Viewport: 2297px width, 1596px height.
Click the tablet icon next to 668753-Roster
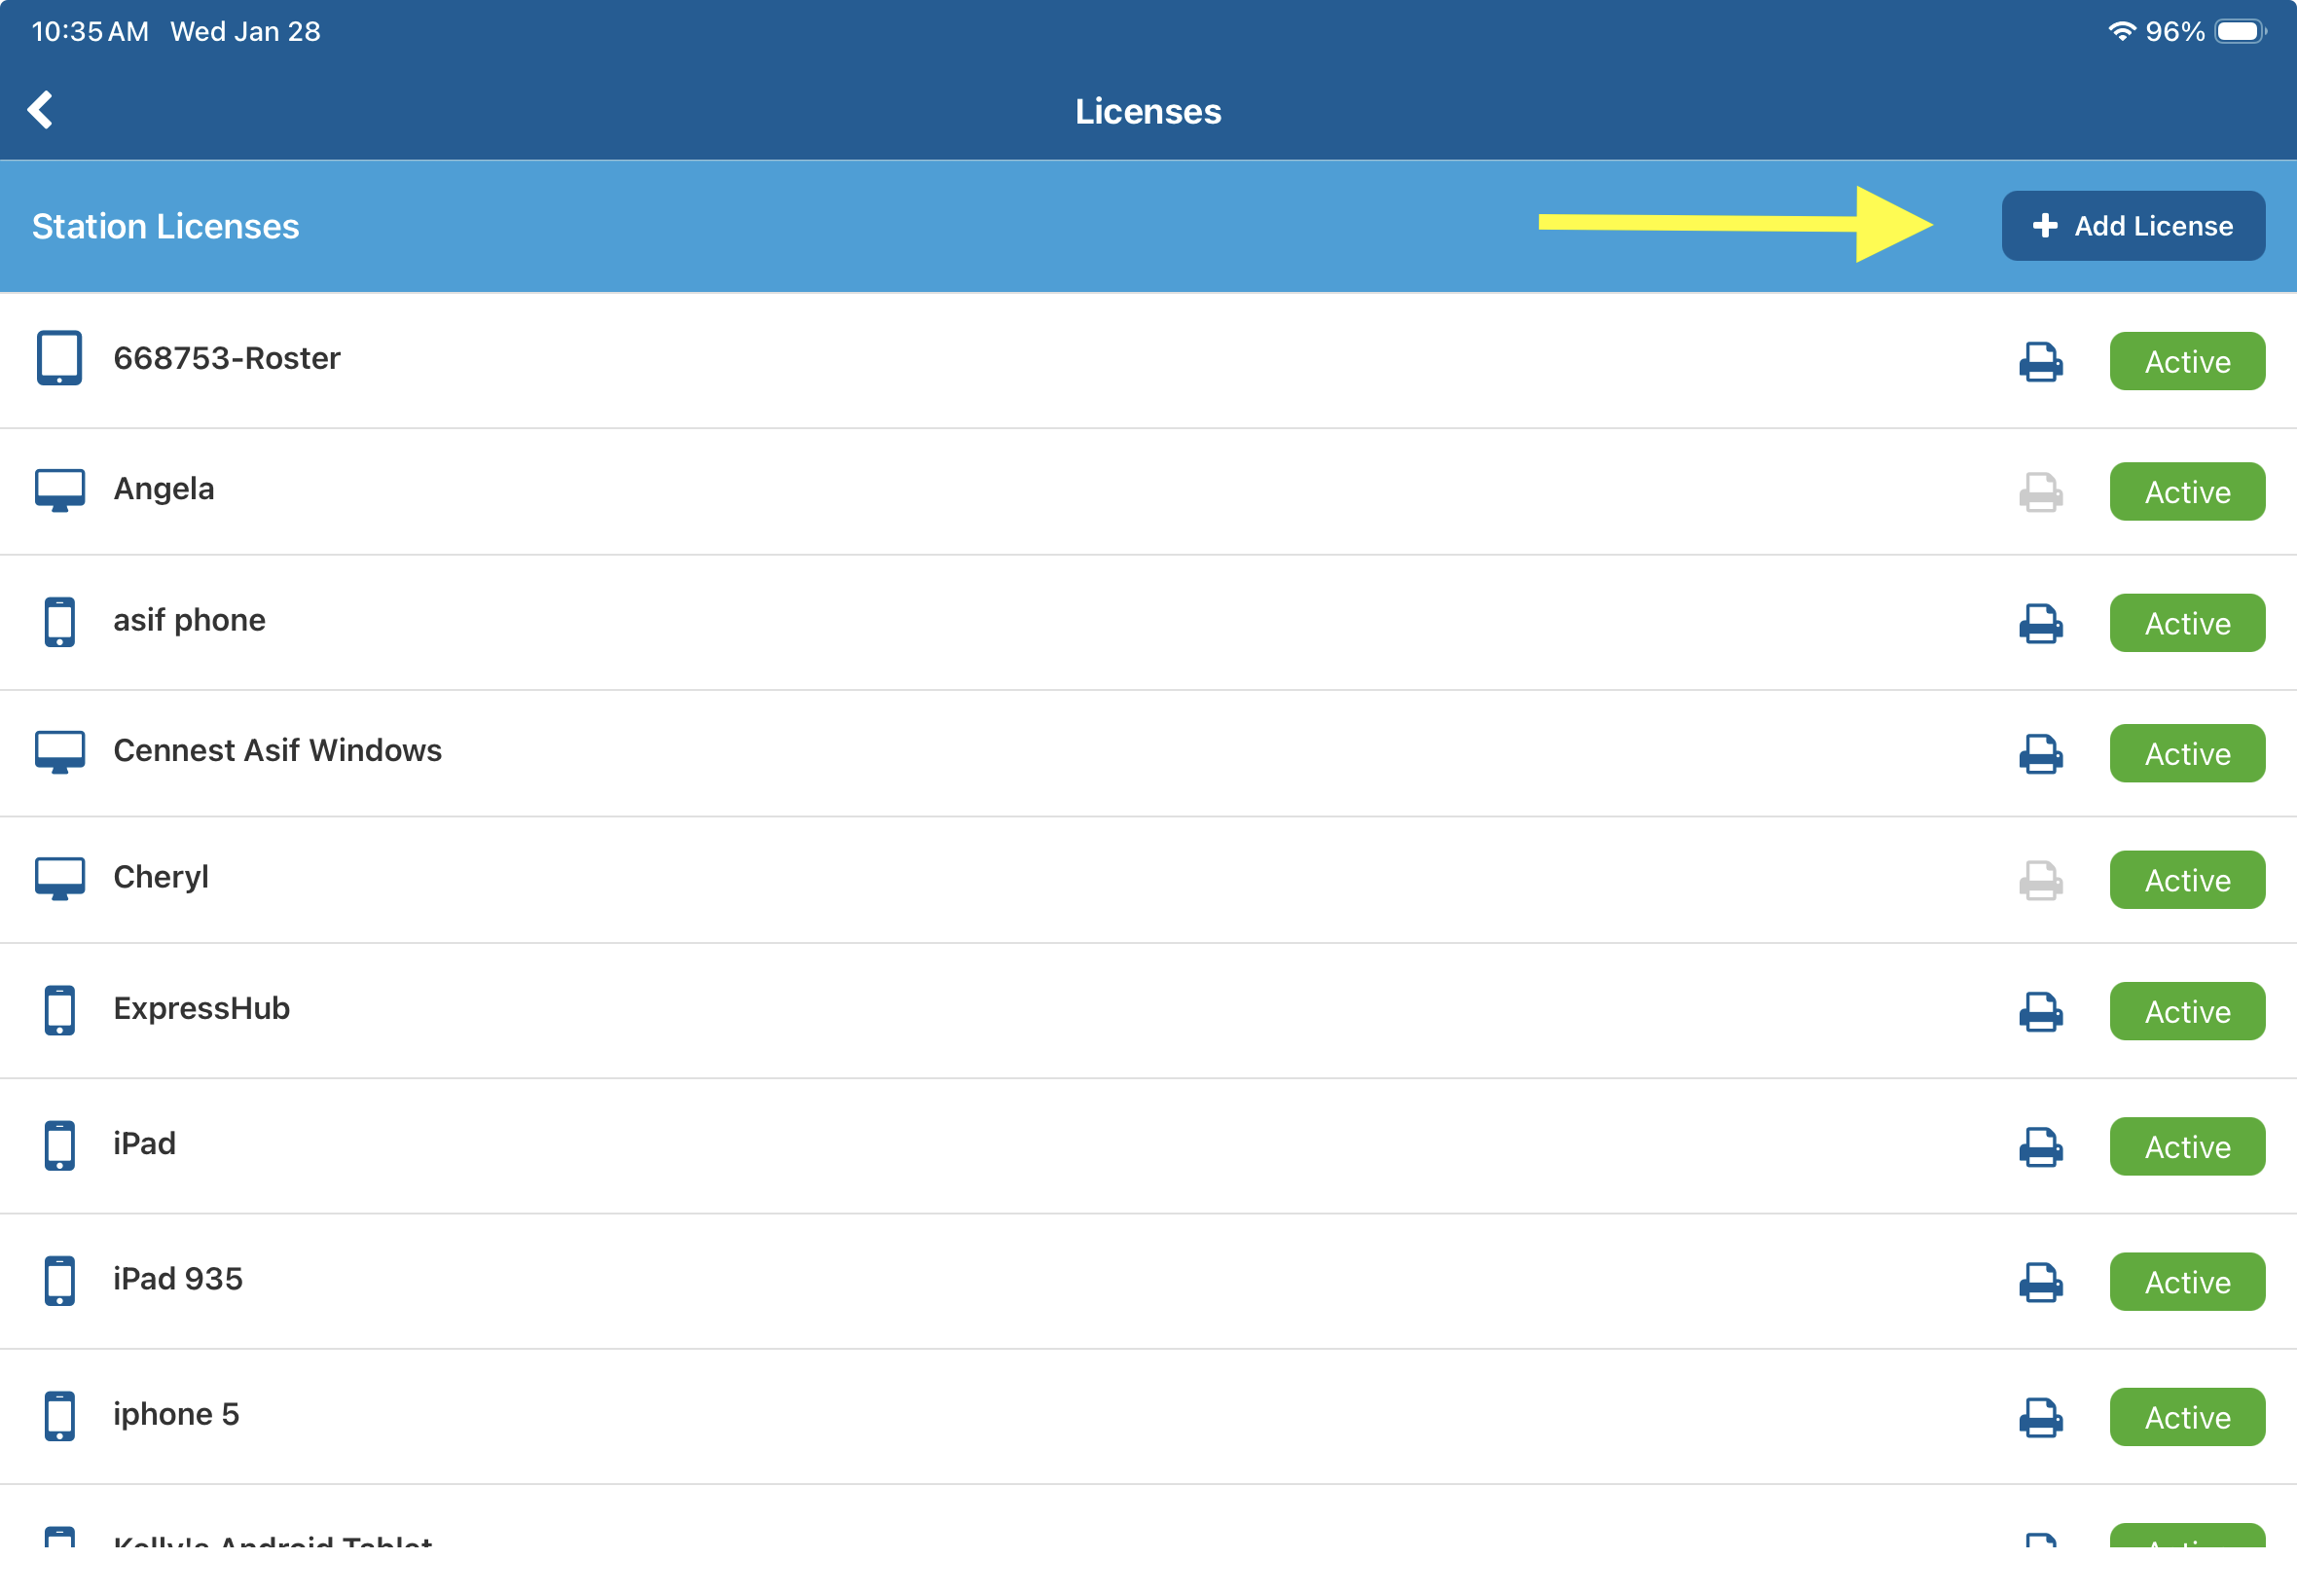click(59, 358)
